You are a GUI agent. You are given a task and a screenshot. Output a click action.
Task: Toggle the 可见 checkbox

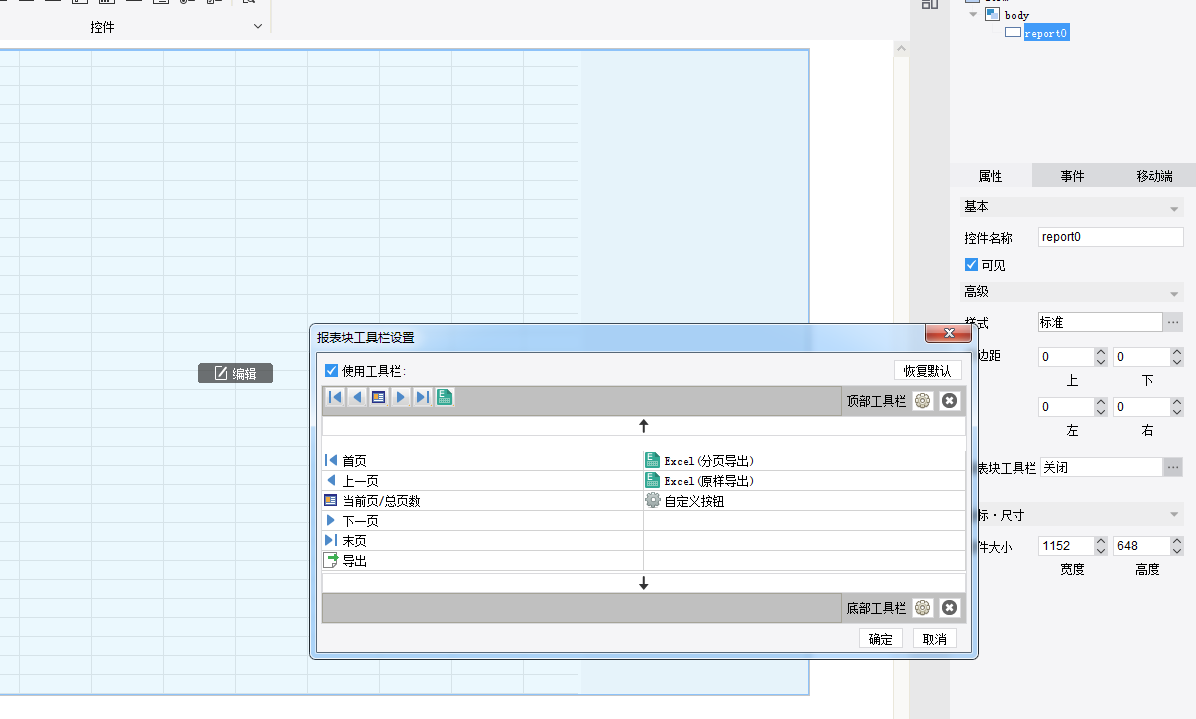point(971,265)
